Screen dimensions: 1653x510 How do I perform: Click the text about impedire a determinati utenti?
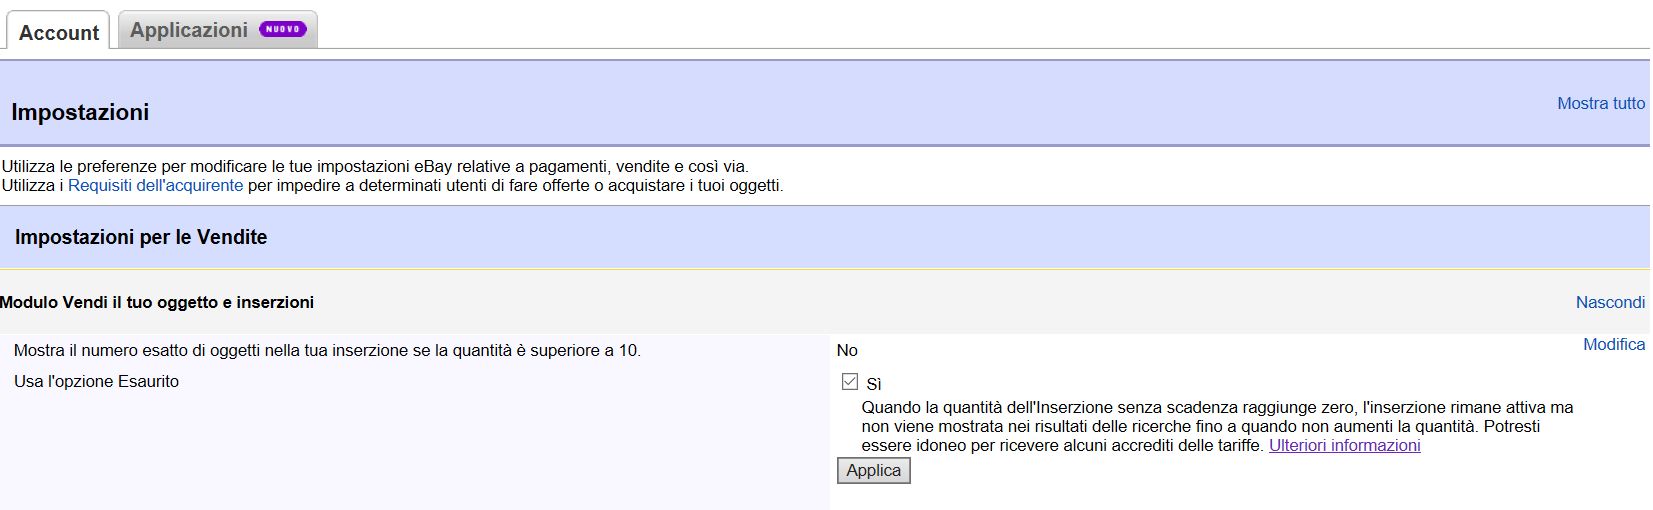pos(515,185)
